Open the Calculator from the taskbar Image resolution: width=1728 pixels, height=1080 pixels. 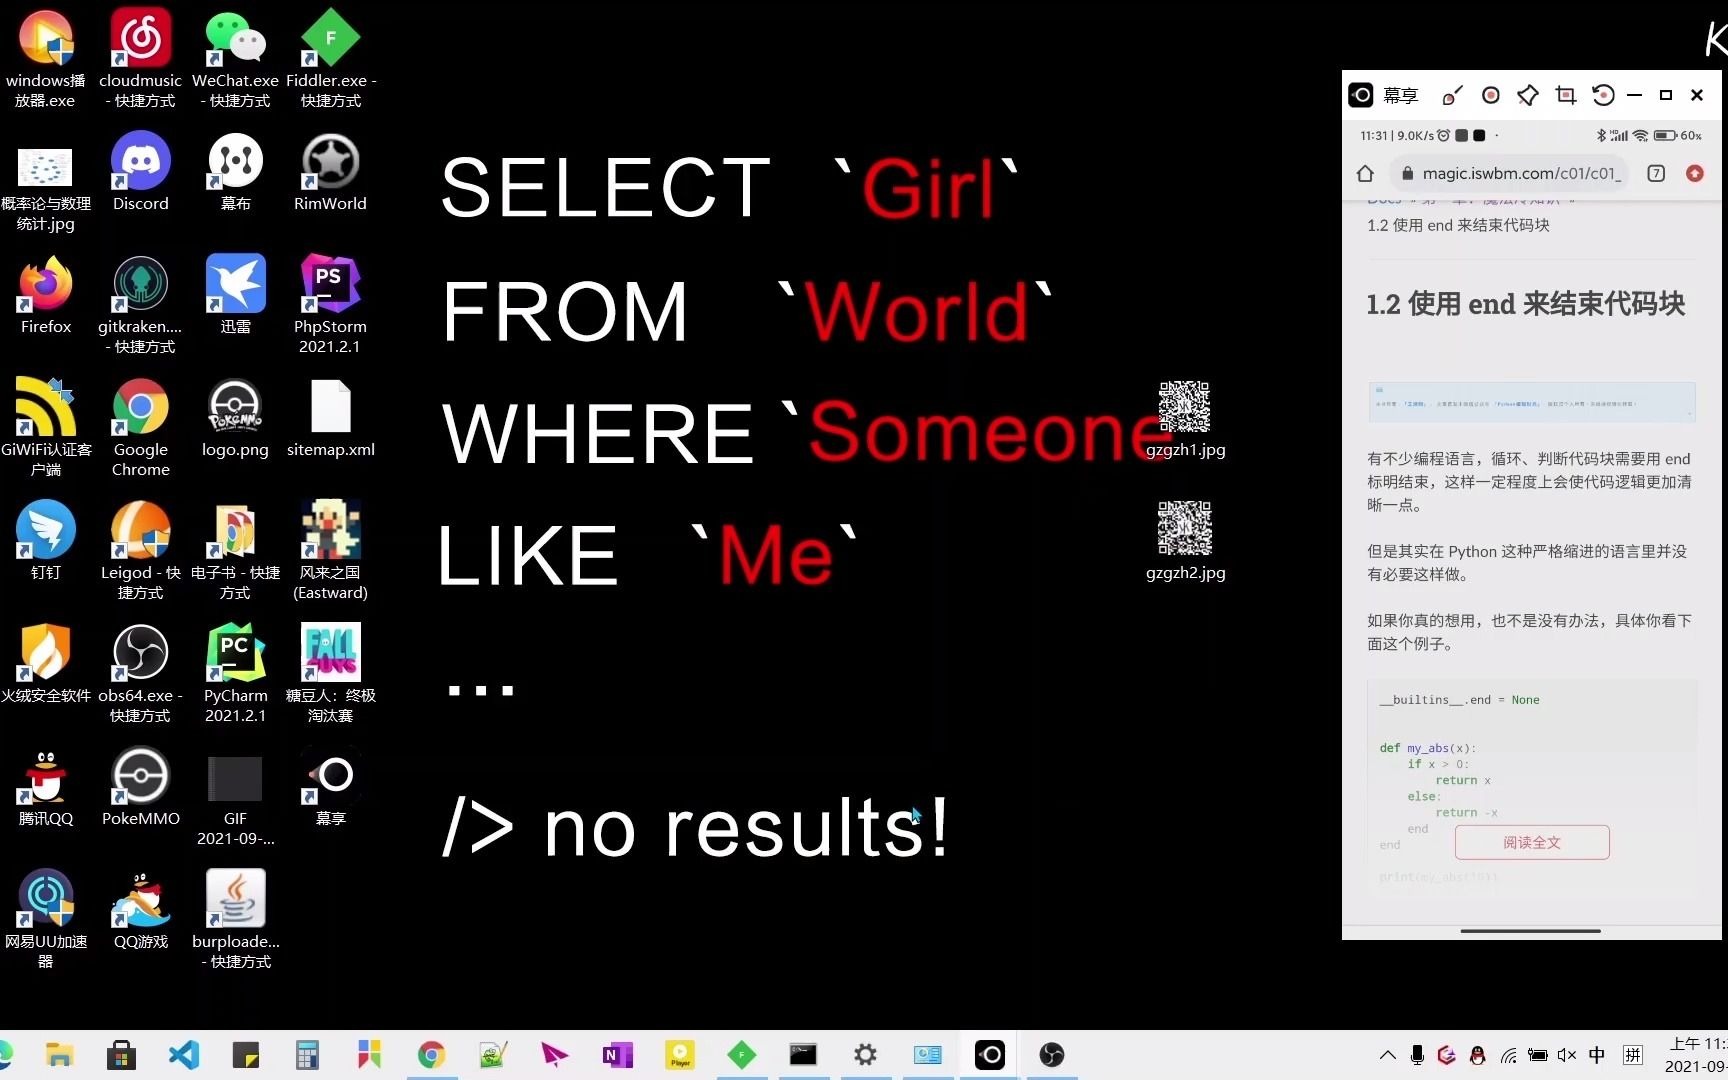(x=307, y=1055)
